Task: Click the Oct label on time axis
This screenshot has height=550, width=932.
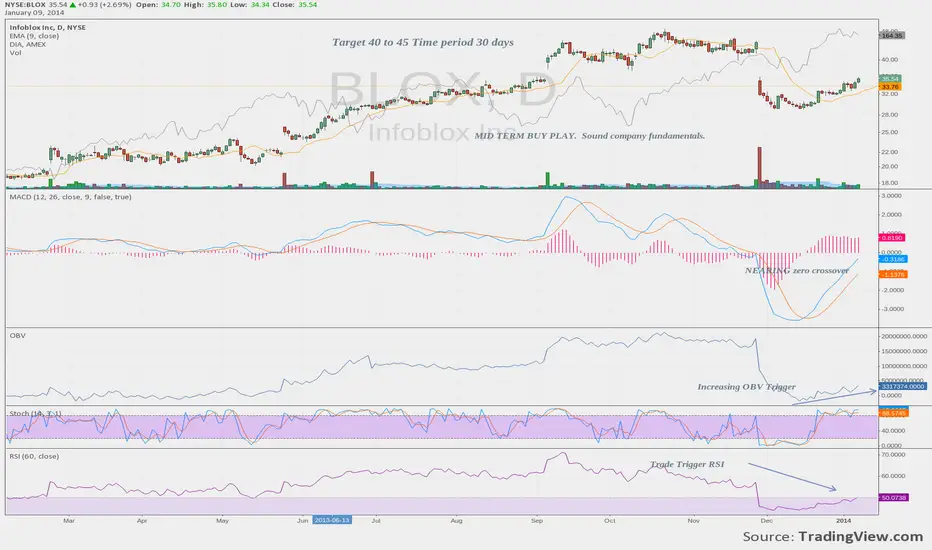Action: [x=610, y=521]
